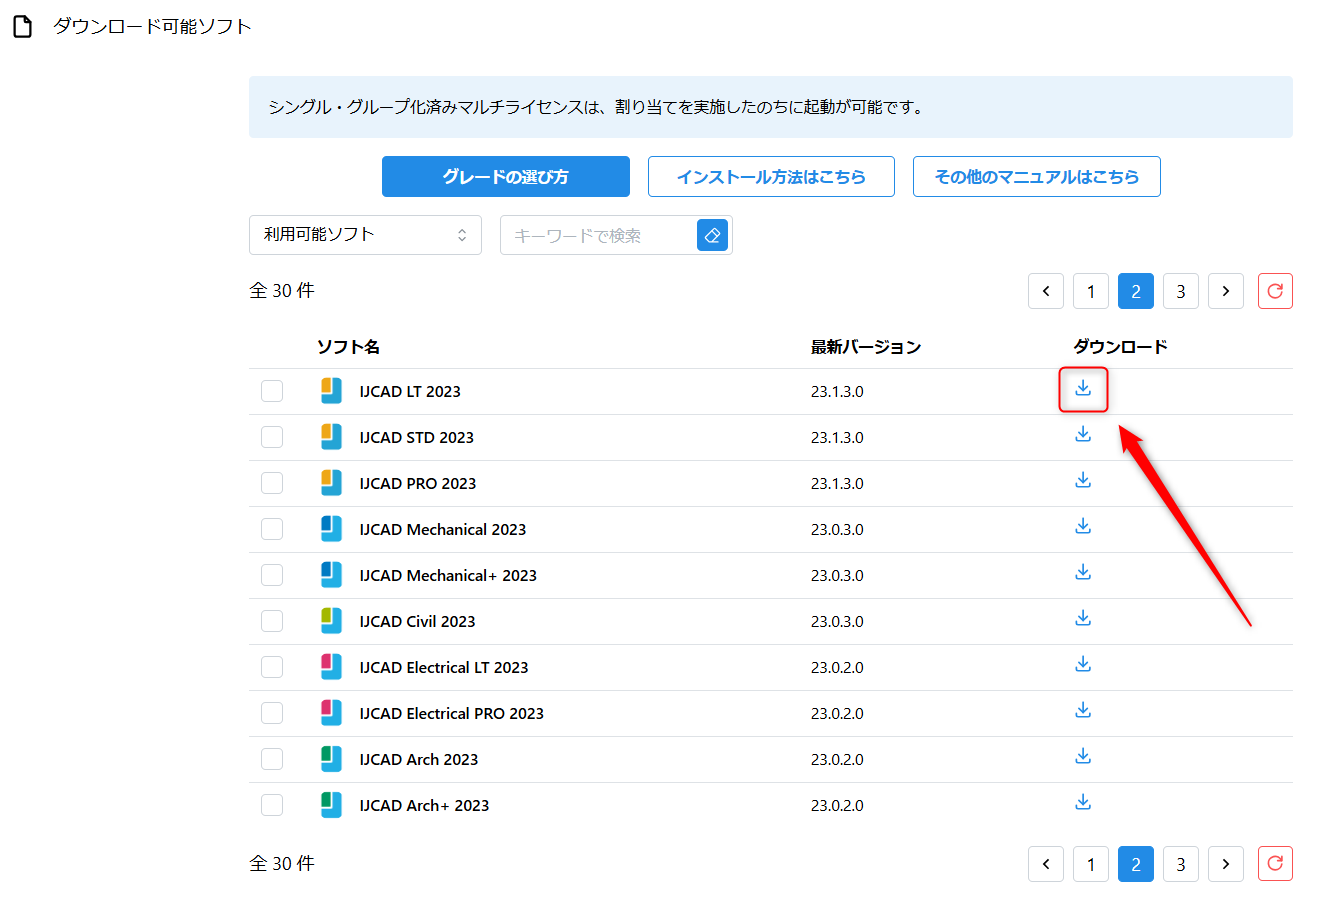Click the IJCAD STD 2023 product logo
The height and width of the screenshot is (897, 1321).
[x=331, y=437]
